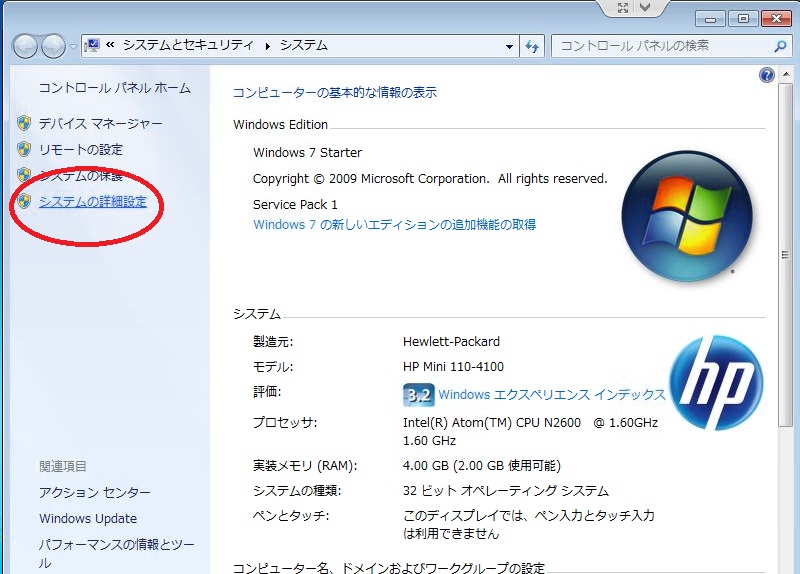
Task: Click the HP logo image
Action: [716, 383]
